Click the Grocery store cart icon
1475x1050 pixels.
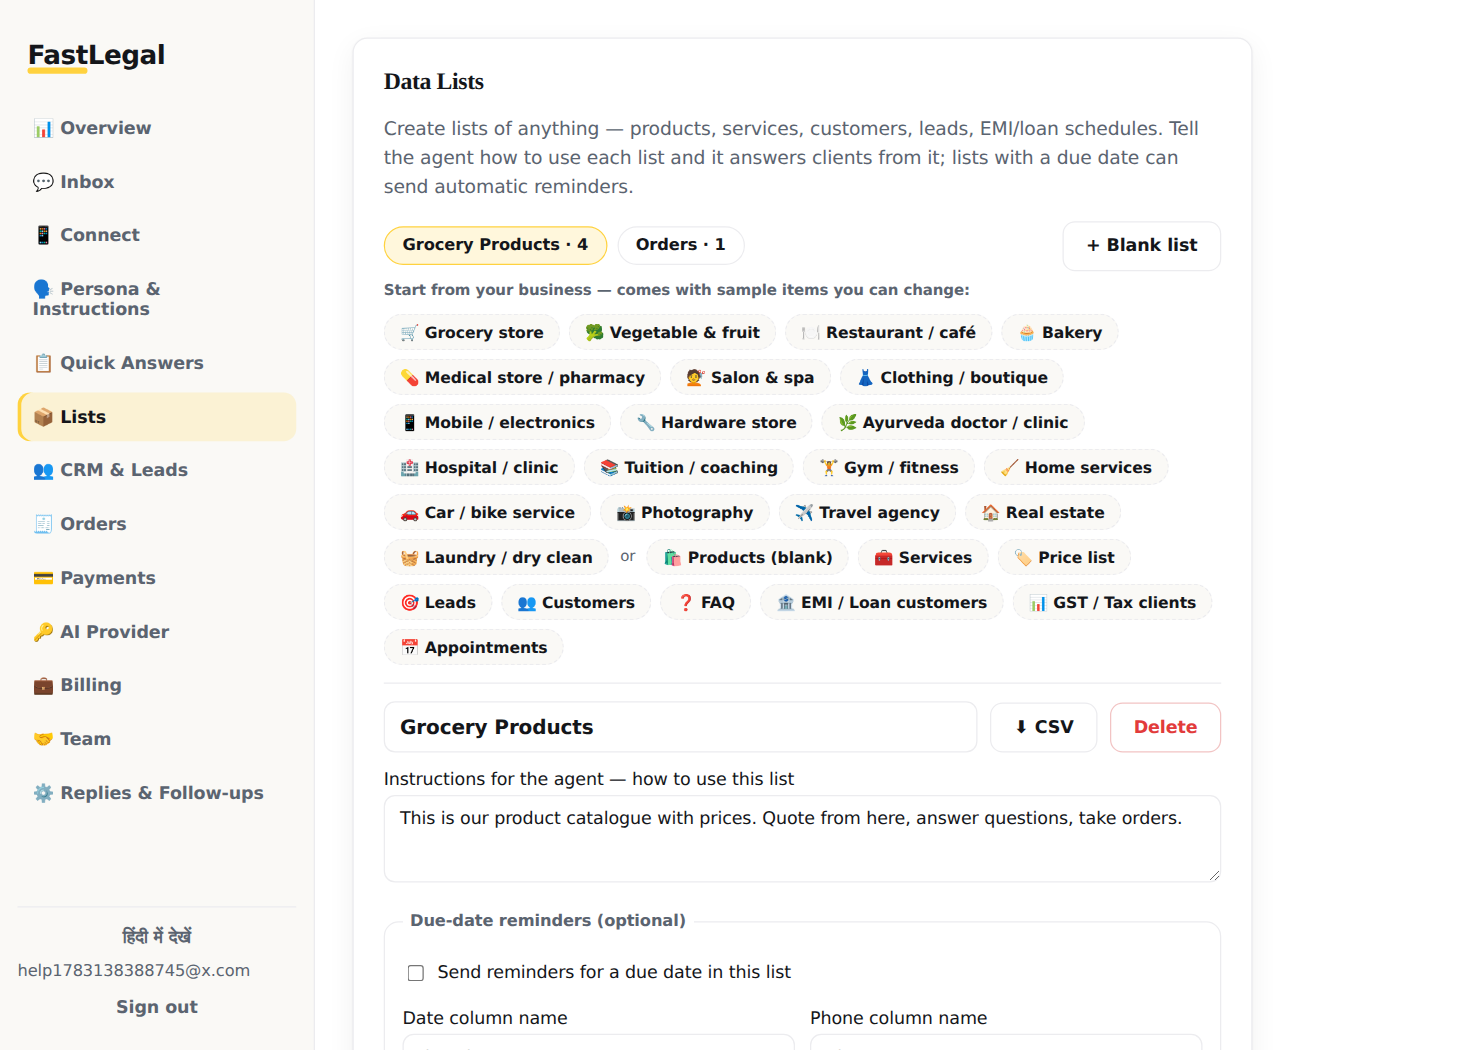409,333
